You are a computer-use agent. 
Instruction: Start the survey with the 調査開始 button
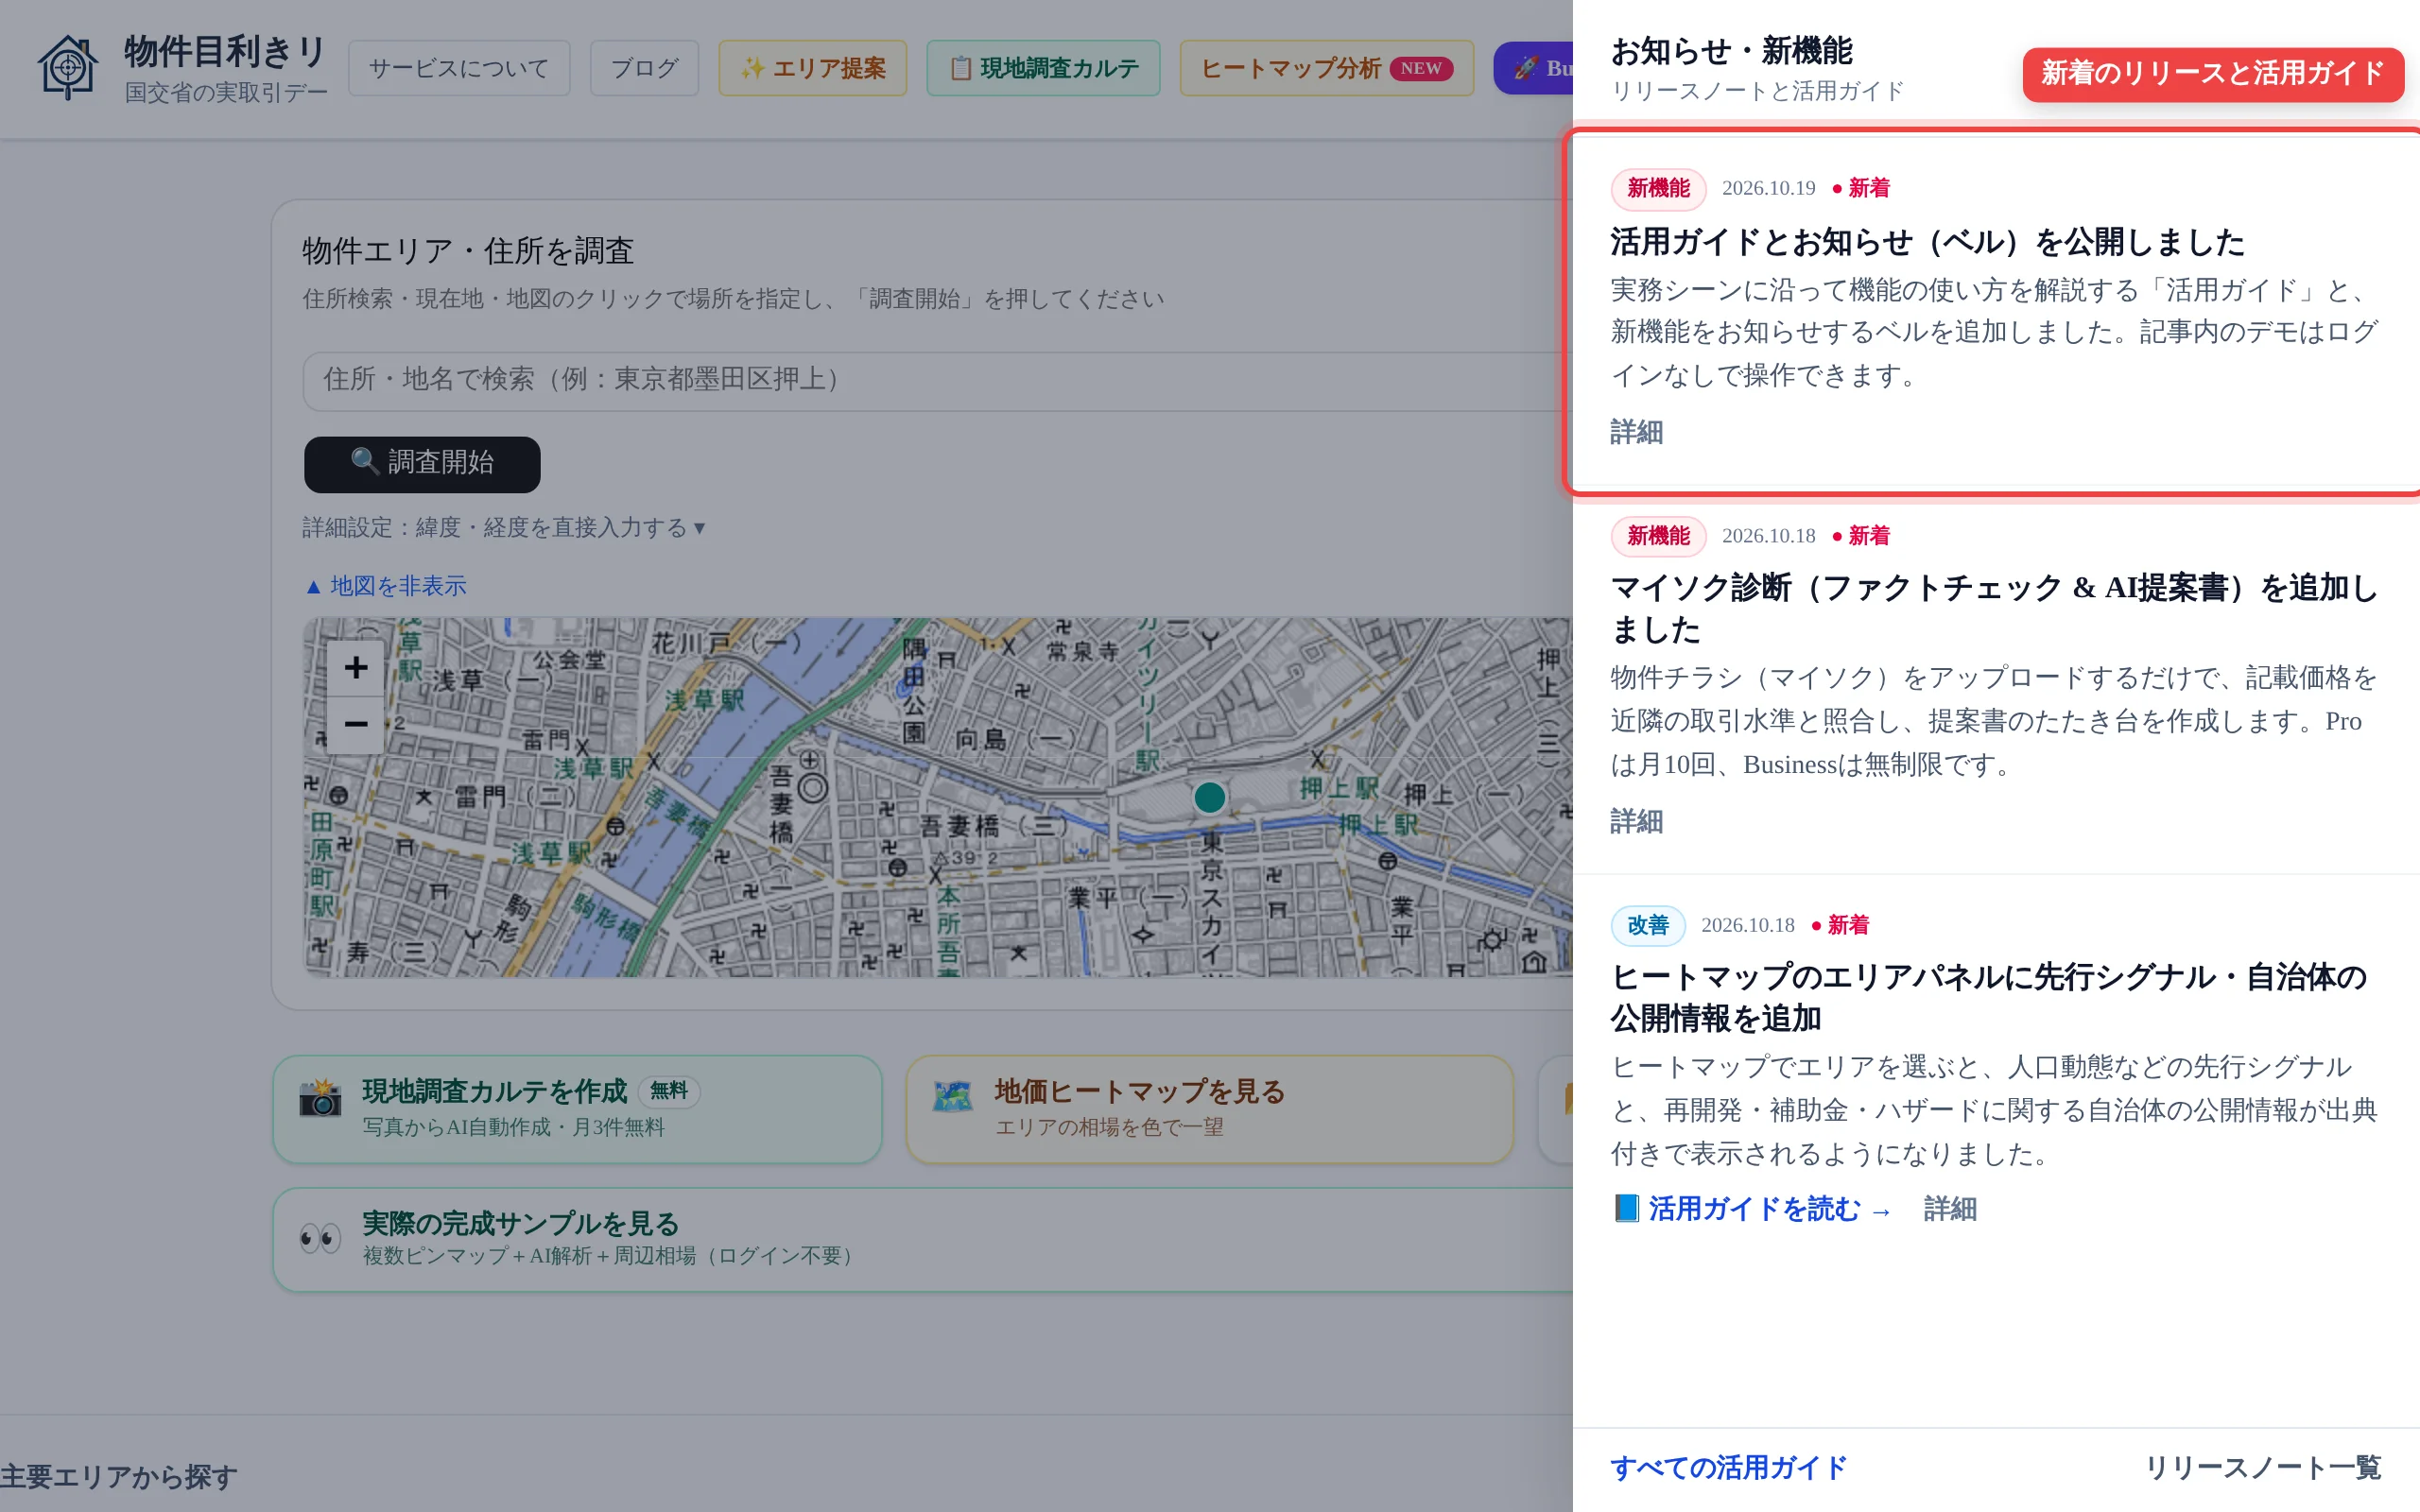[x=422, y=464]
